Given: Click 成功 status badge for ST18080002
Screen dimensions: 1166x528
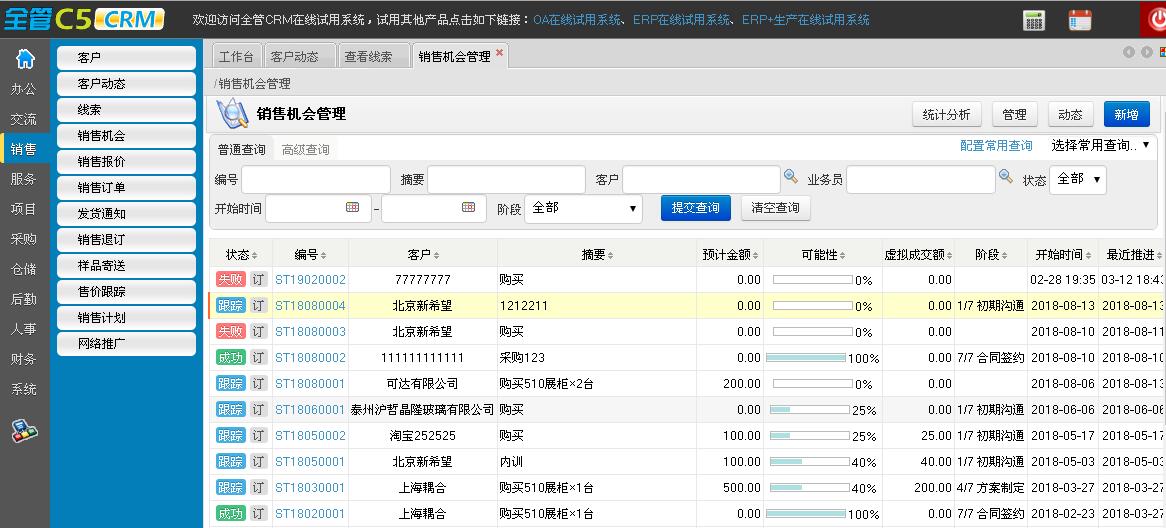Looking at the screenshot, I should [231, 358].
